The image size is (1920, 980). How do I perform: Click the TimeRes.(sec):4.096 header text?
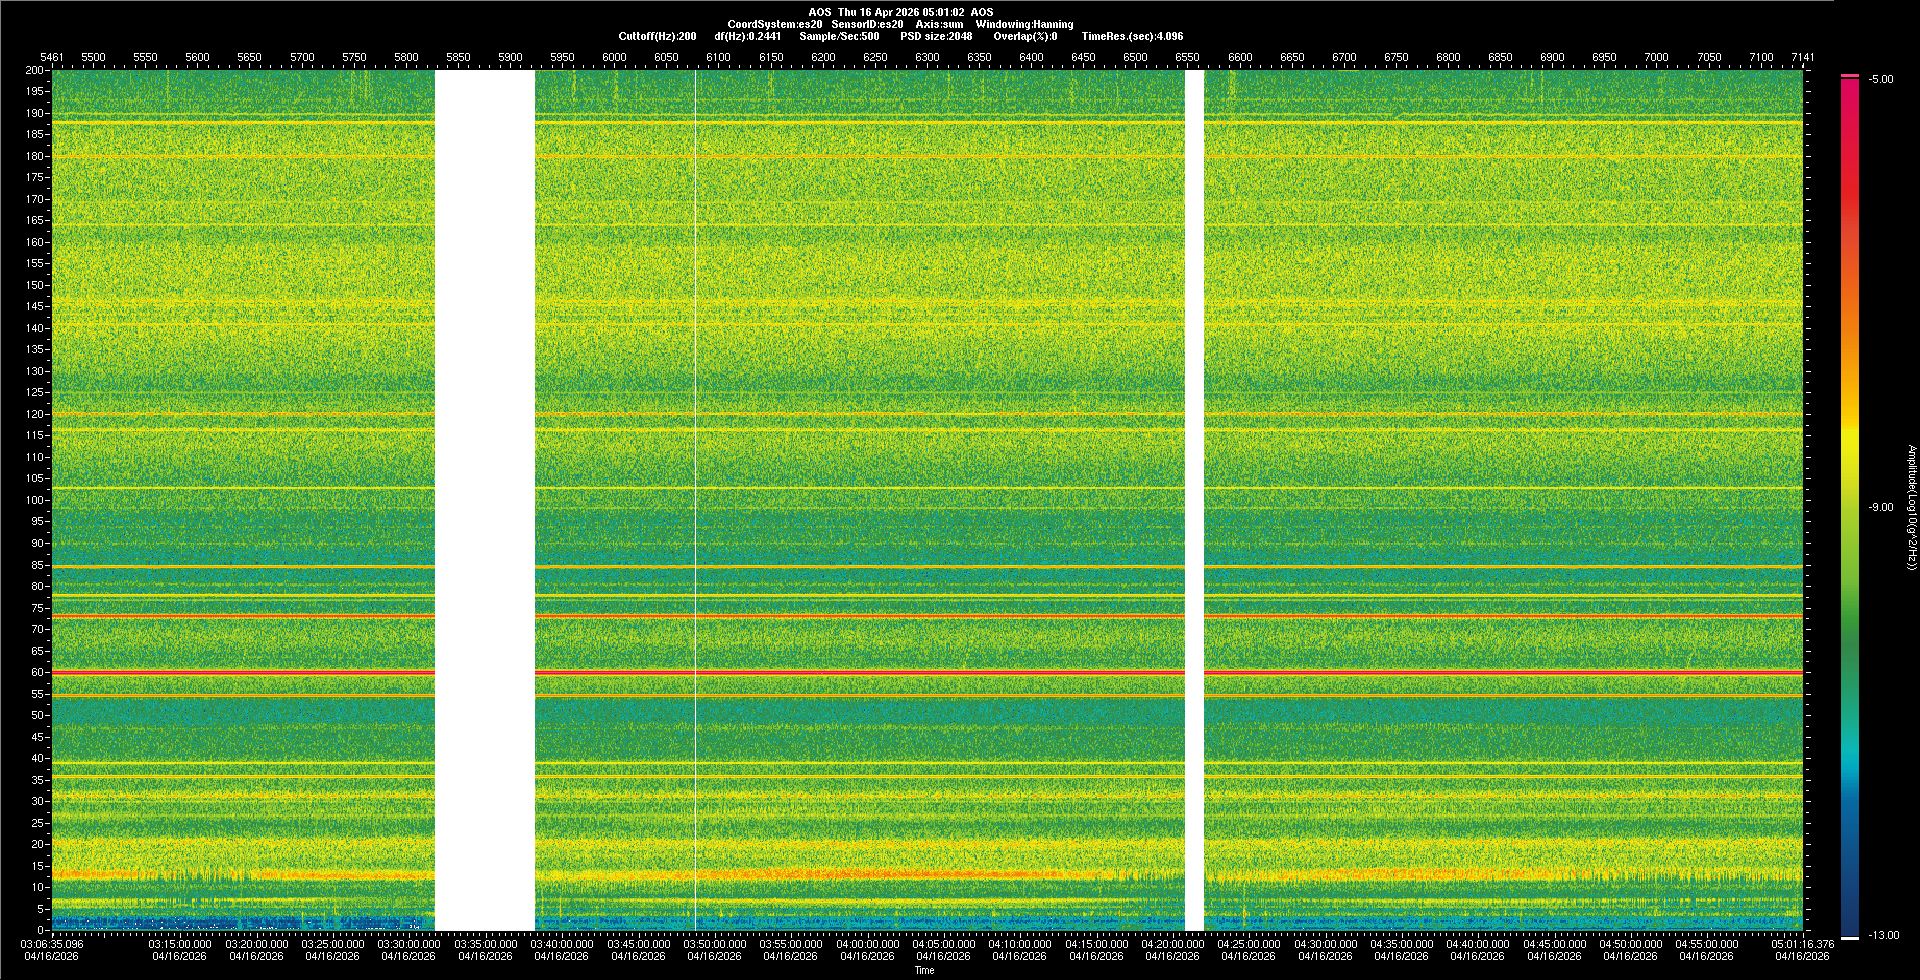(1132, 36)
